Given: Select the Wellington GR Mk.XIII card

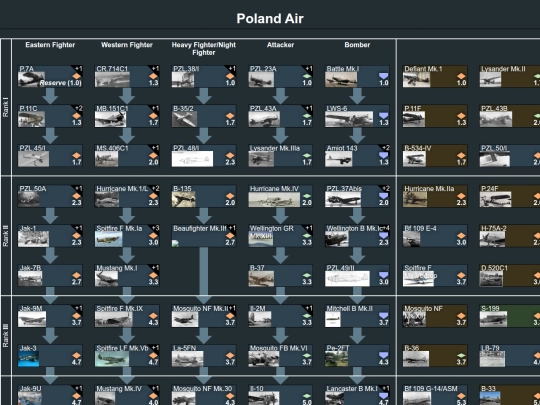Looking at the screenshot, I should pyautogui.click(x=281, y=236).
